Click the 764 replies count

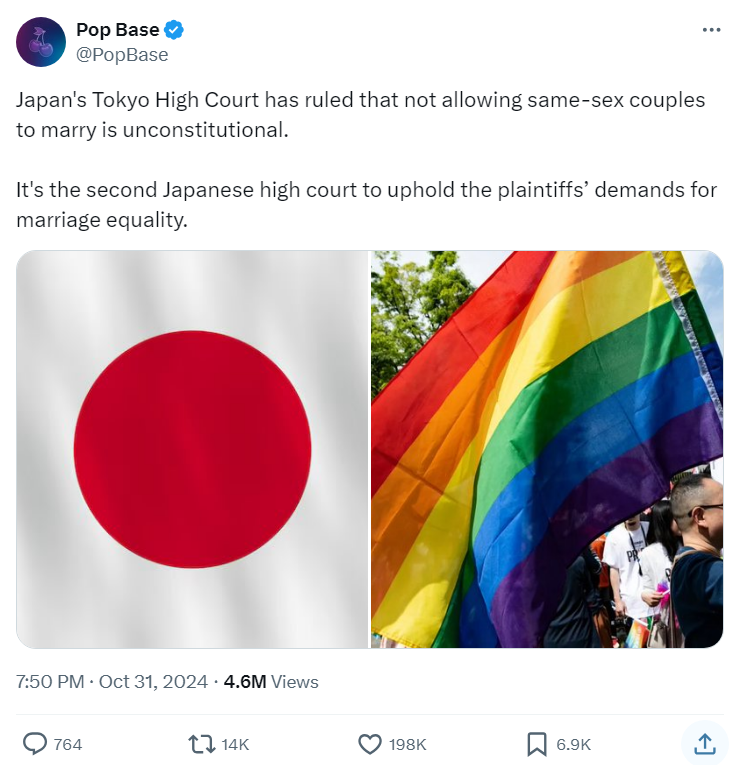pos(68,745)
